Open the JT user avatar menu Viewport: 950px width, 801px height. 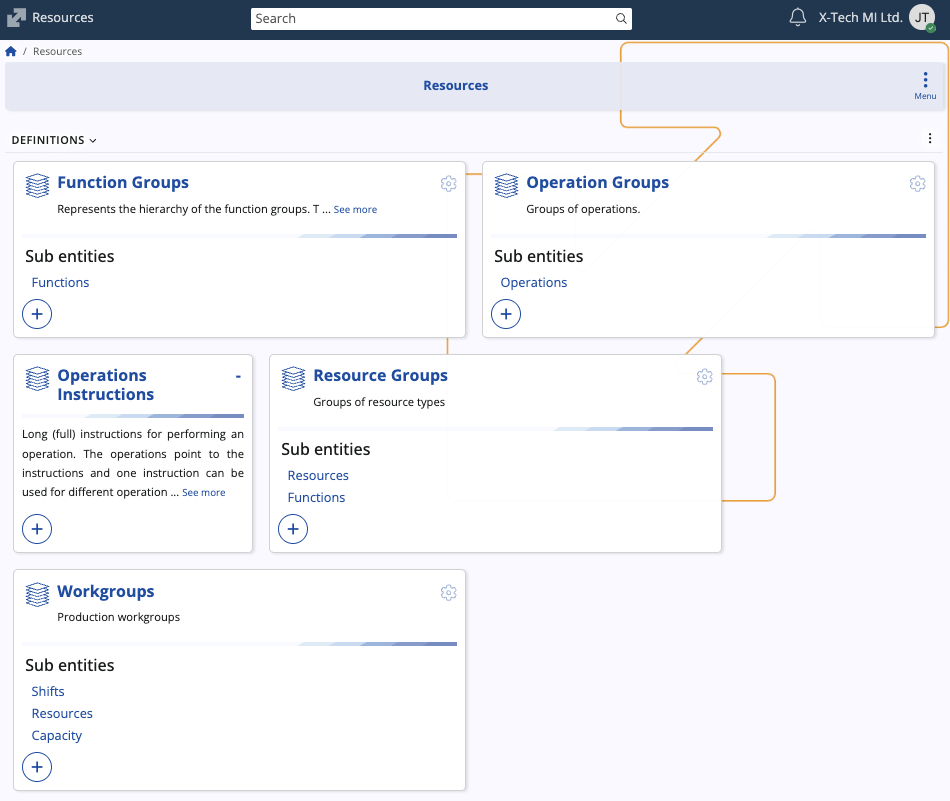921,18
